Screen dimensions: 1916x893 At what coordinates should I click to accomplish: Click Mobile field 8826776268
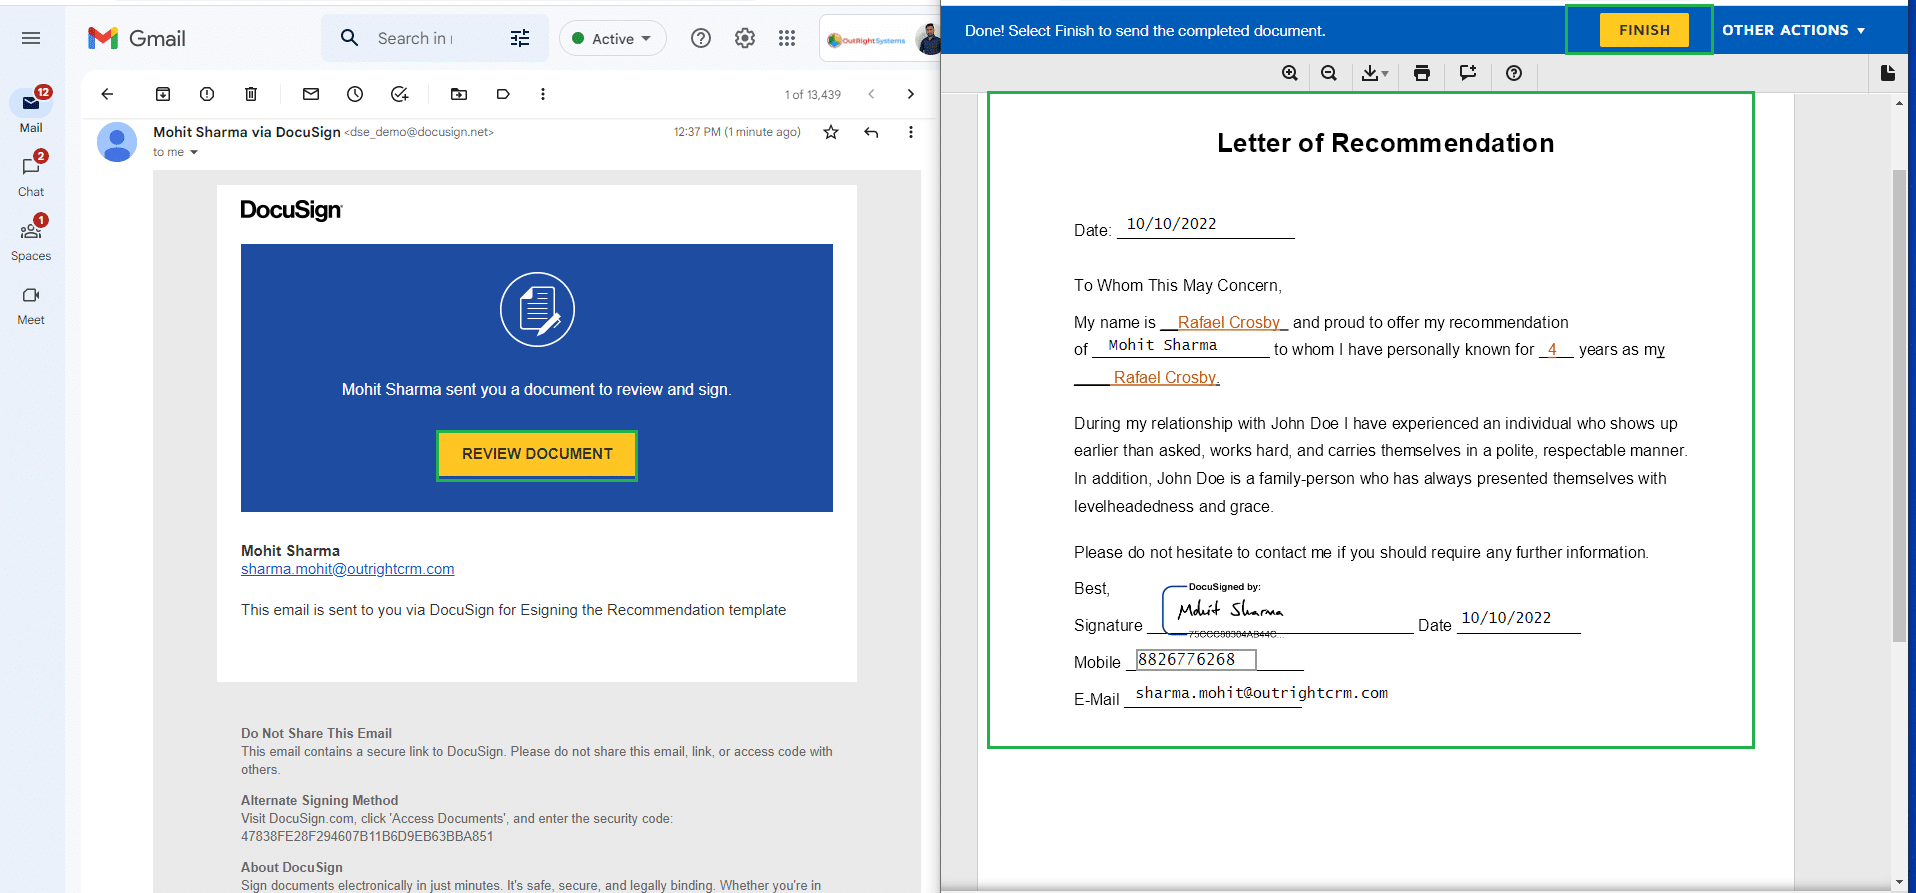[x=1196, y=660]
